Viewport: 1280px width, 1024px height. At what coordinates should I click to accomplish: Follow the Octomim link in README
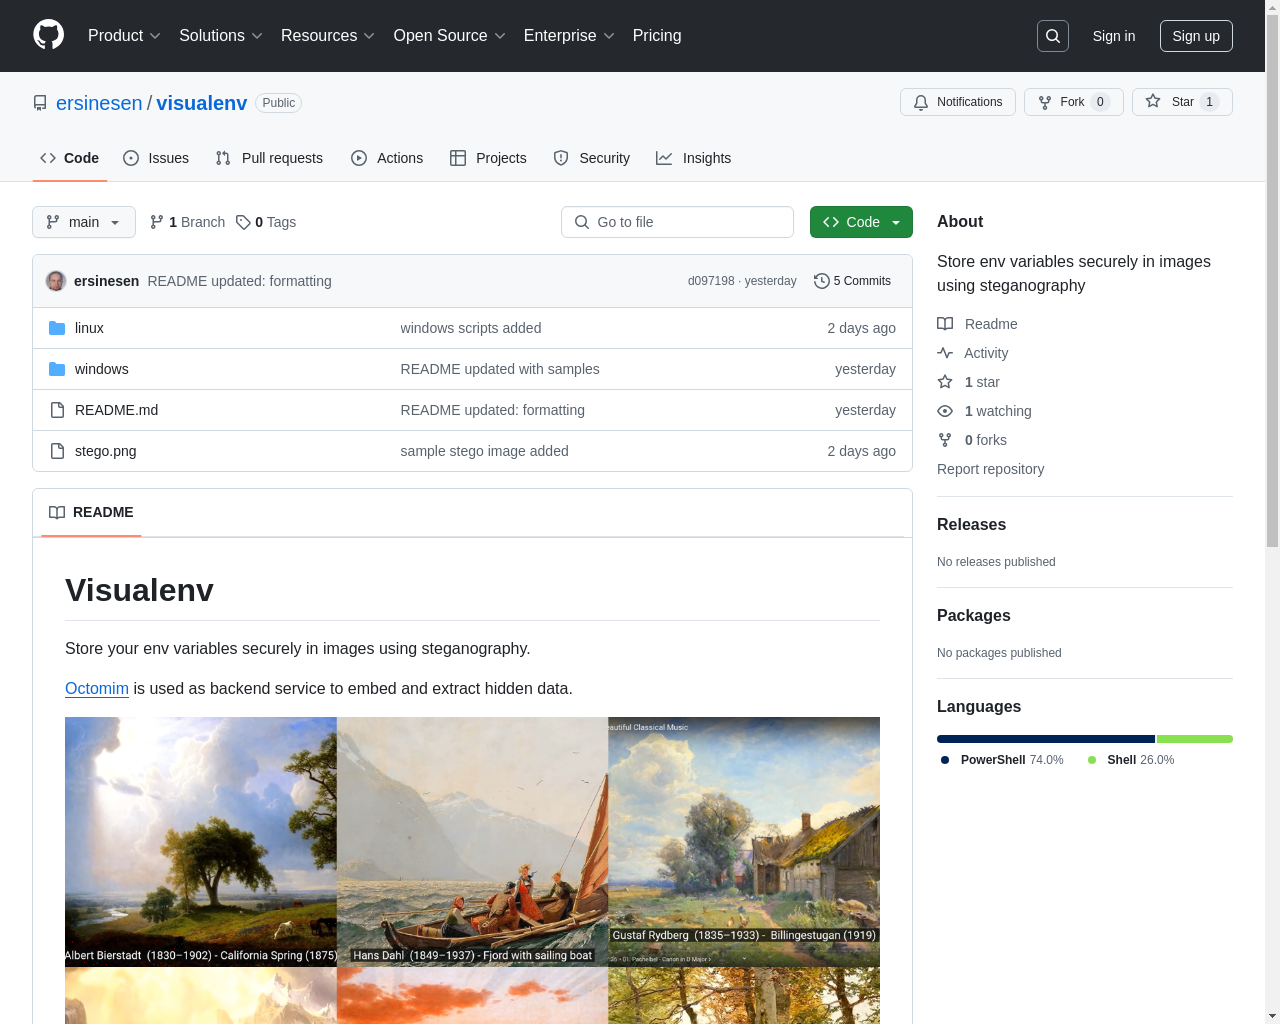(x=97, y=688)
